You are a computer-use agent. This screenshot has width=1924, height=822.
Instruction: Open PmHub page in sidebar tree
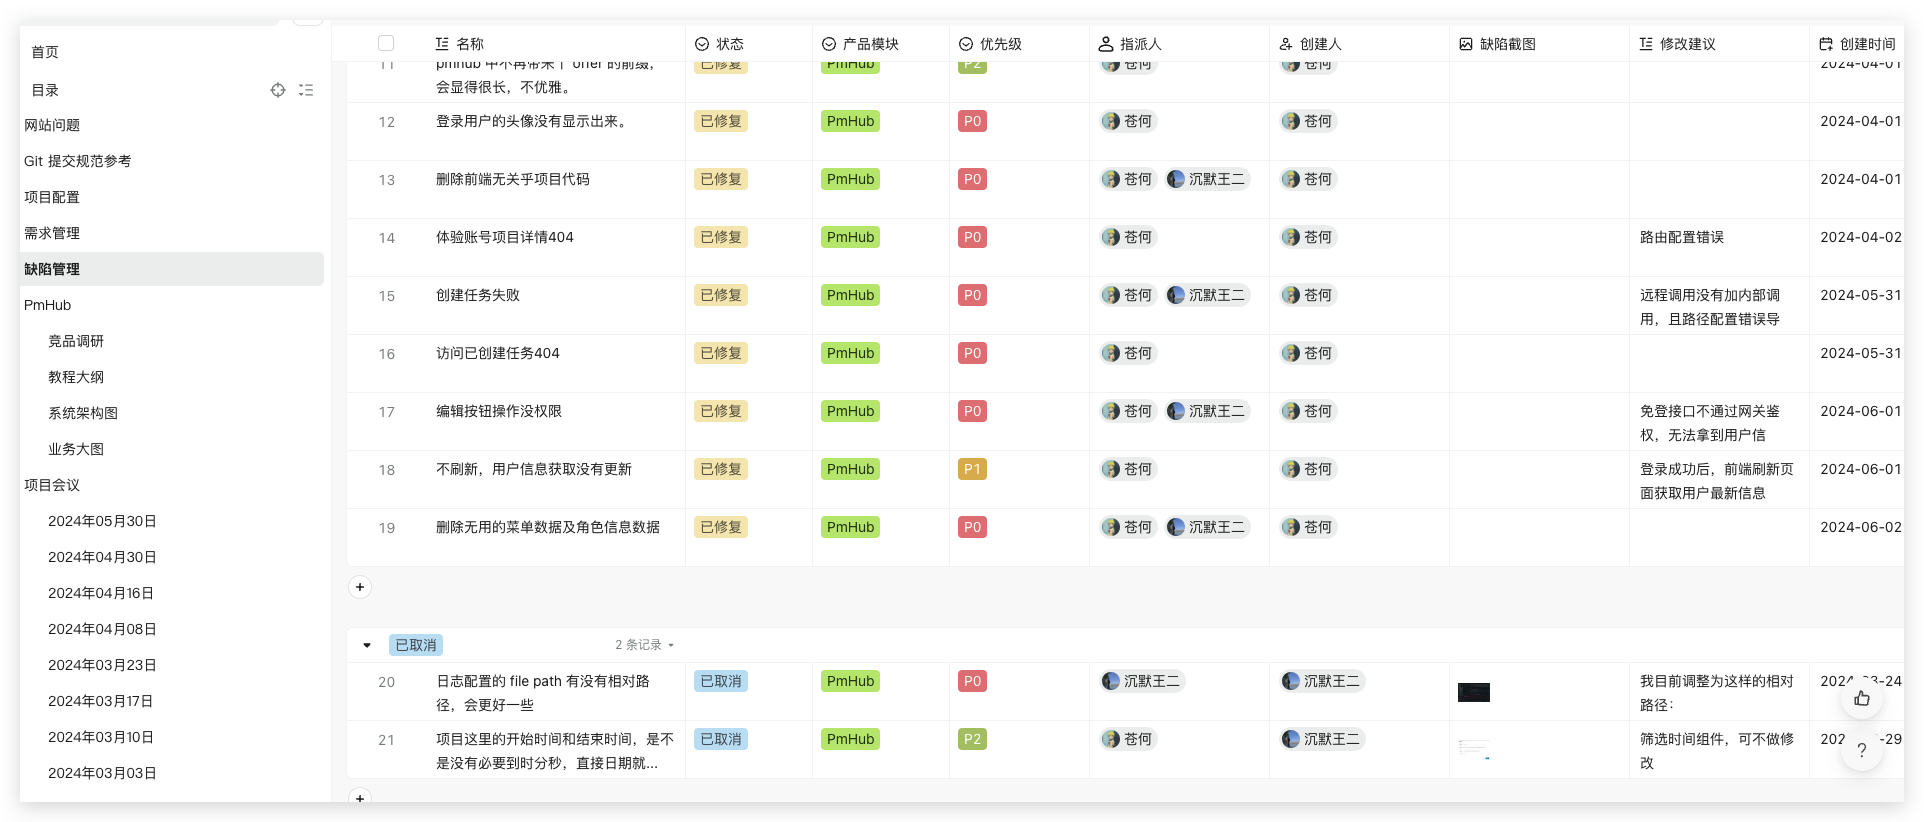(48, 305)
